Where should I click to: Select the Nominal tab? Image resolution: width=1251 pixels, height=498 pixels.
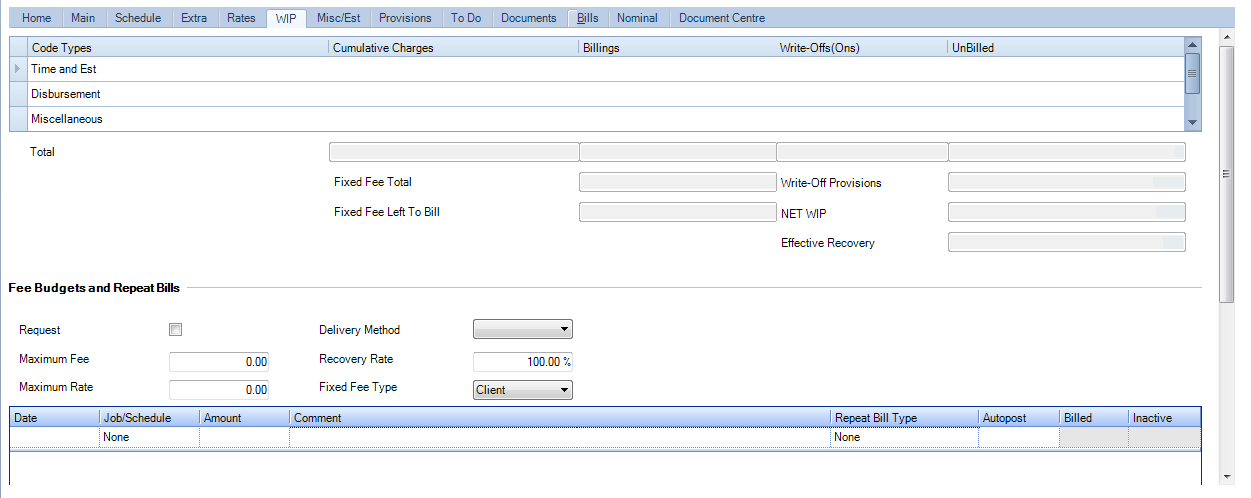pos(637,18)
